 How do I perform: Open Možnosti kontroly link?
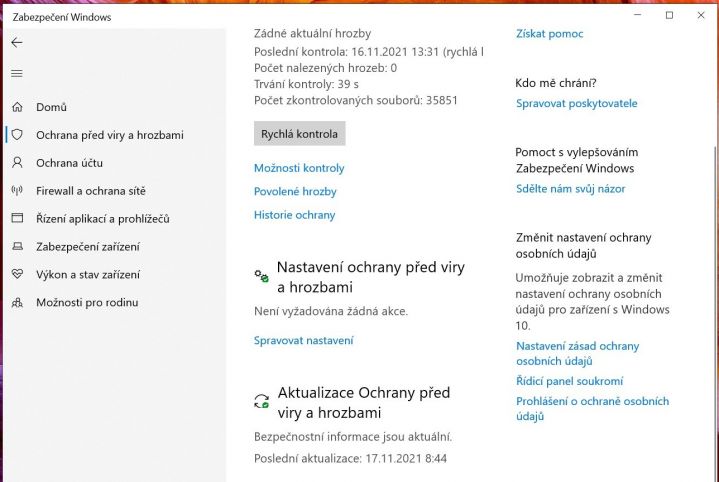pos(299,168)
